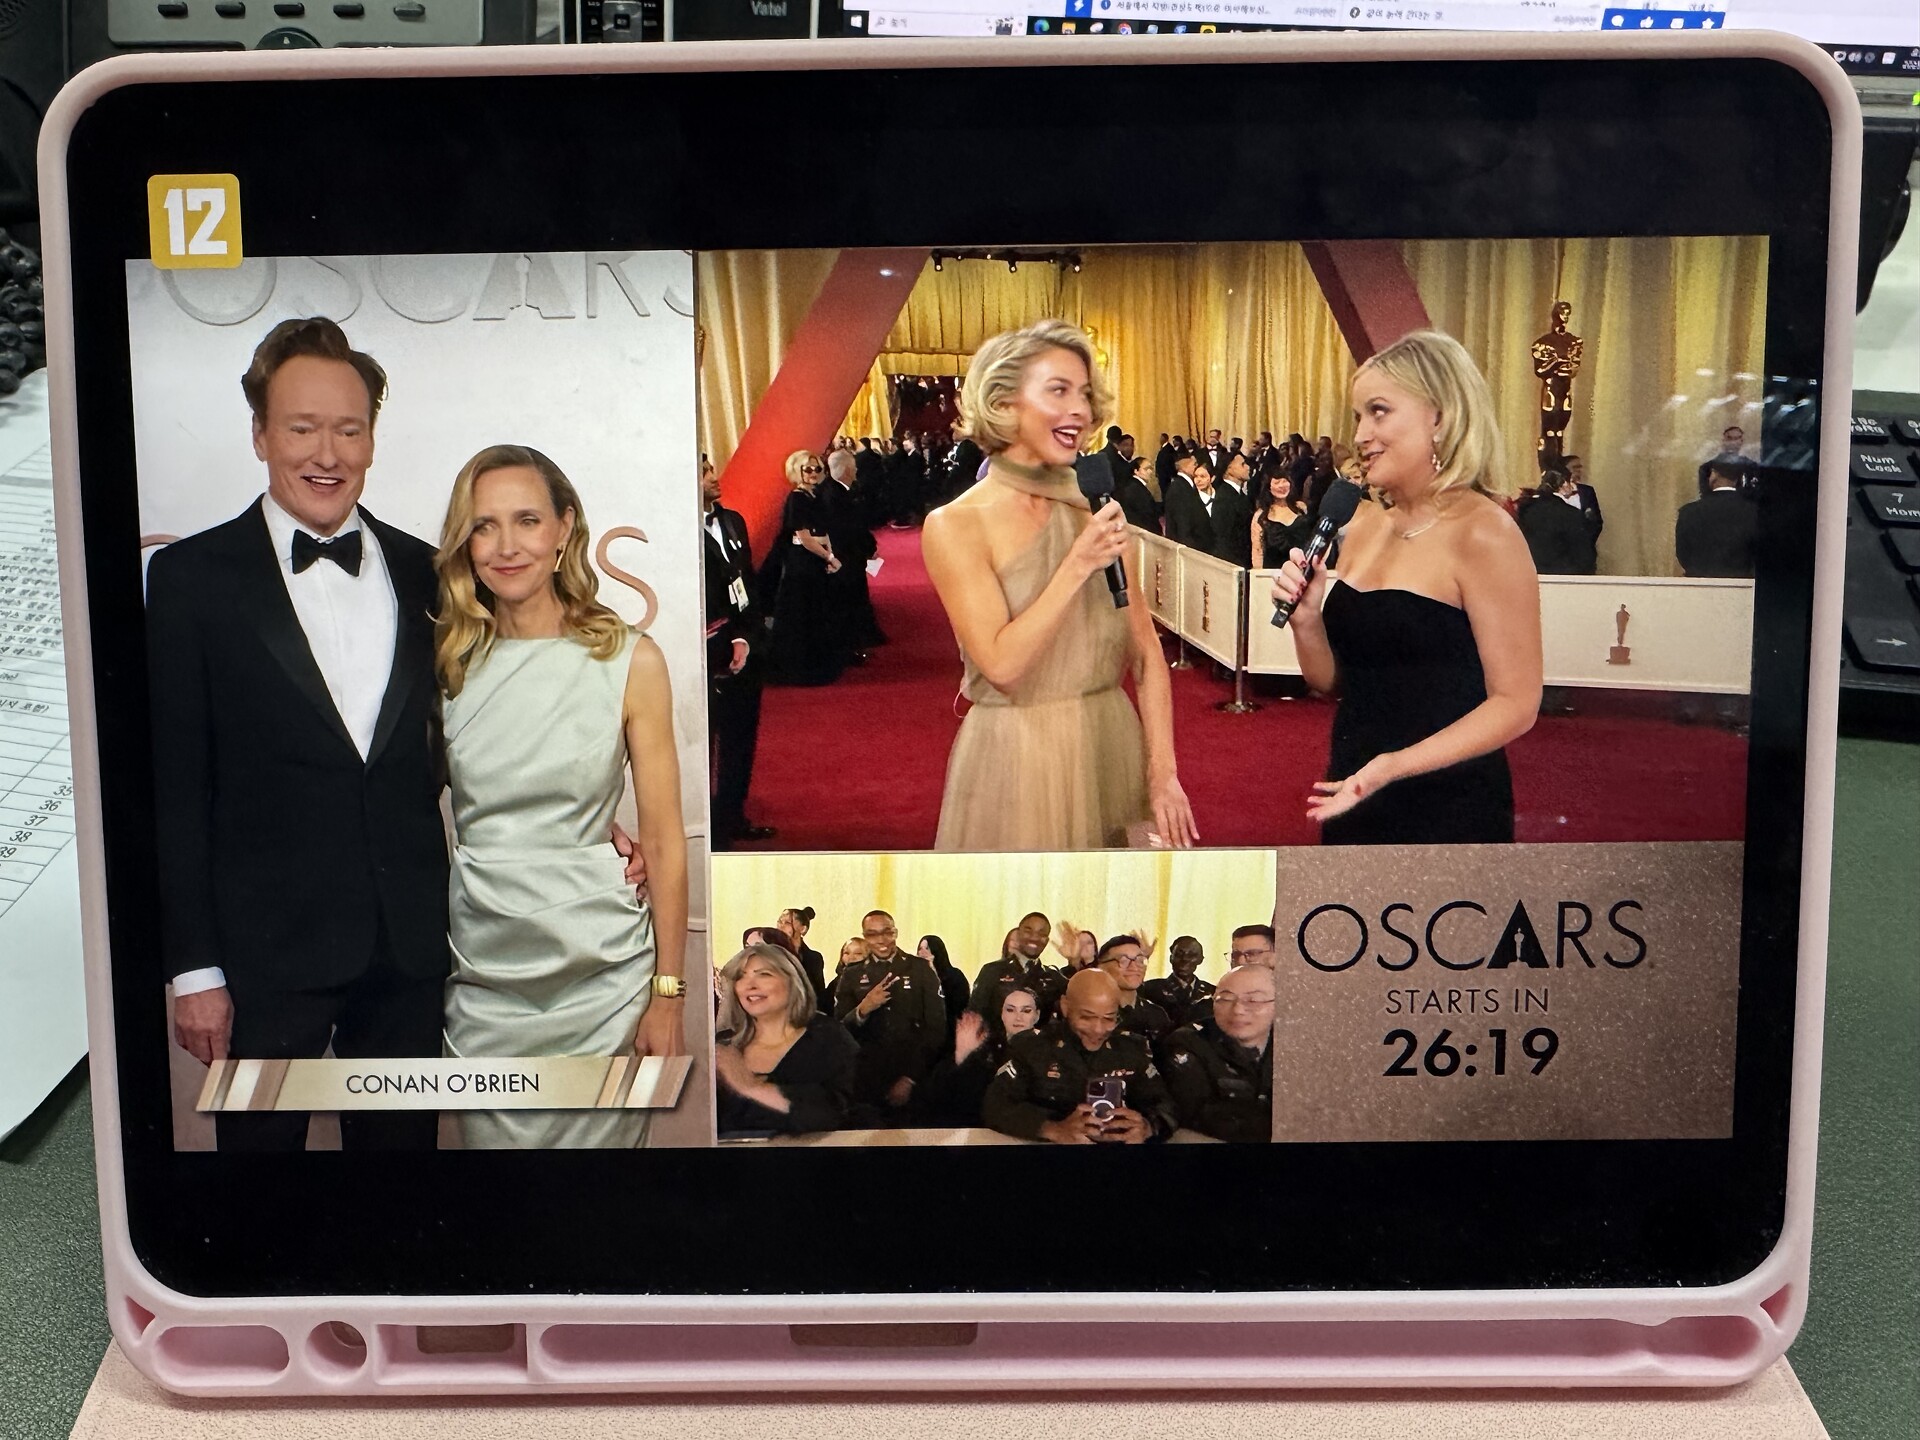Click the square icon in blue toolbar
Viewport: 1920px width, 1440px height.
pyautogui.click(x=1677, y=23)
